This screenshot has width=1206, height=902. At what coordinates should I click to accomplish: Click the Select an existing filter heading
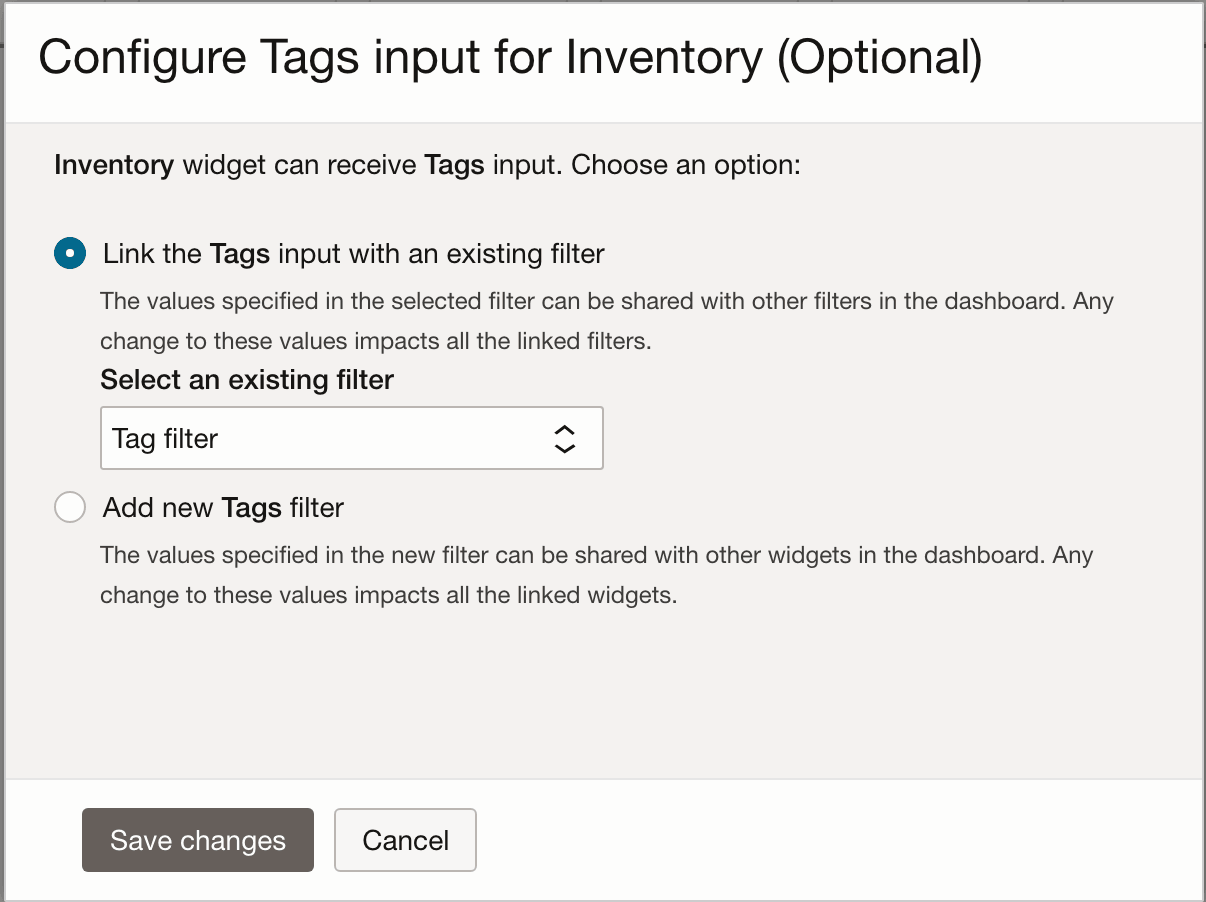[246, 380]
